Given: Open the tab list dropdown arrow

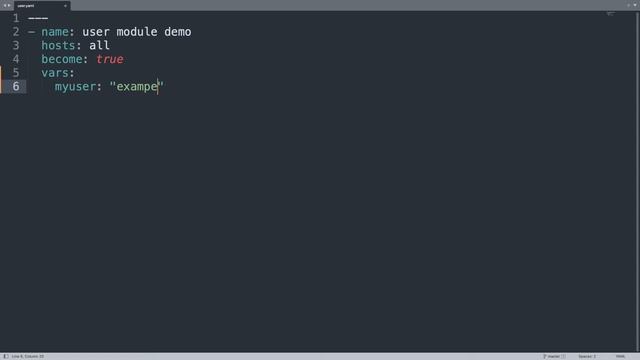Looking at the screenshot, I should coord(635,5).
